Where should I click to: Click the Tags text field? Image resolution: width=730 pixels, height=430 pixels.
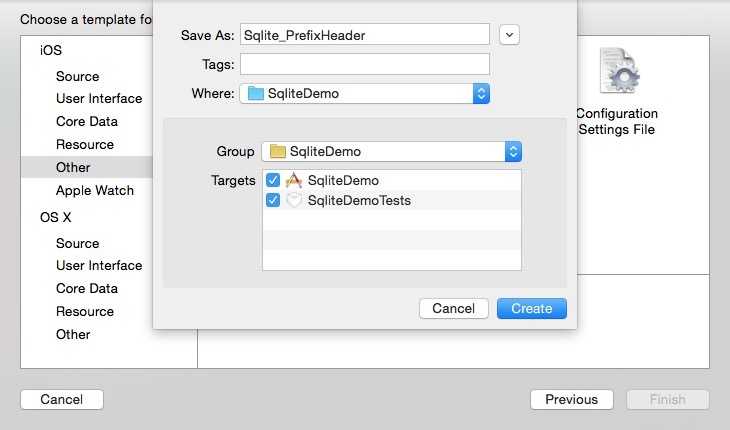tap(365, 64)
